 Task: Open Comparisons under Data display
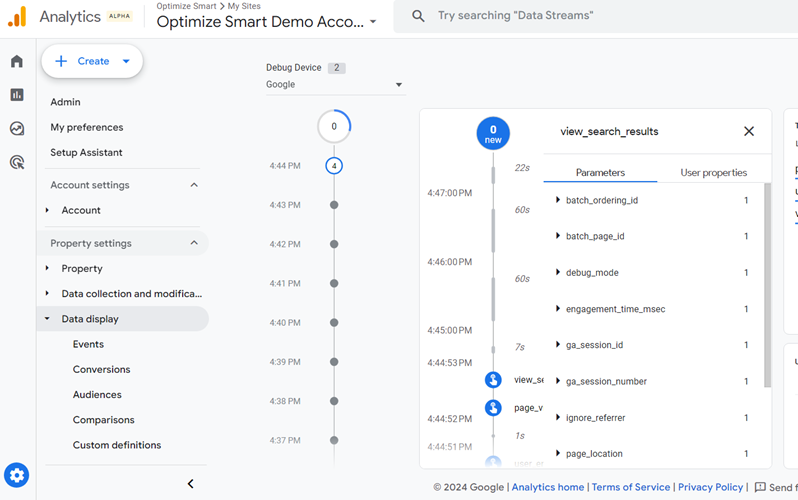103,420
